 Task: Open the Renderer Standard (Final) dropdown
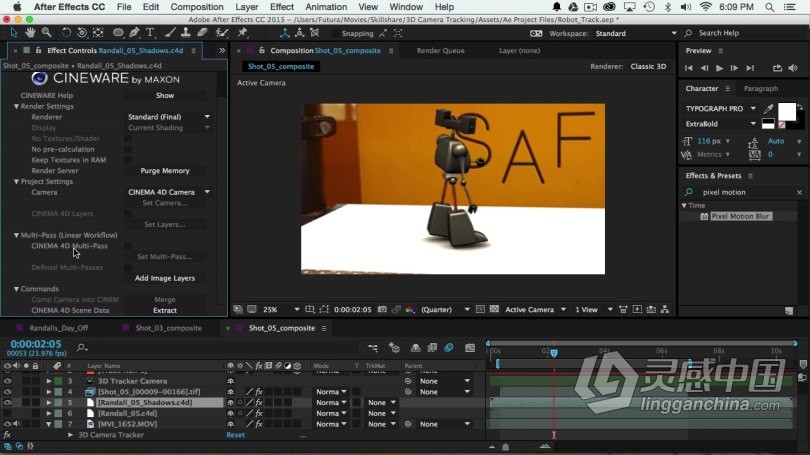coord(168,117)
